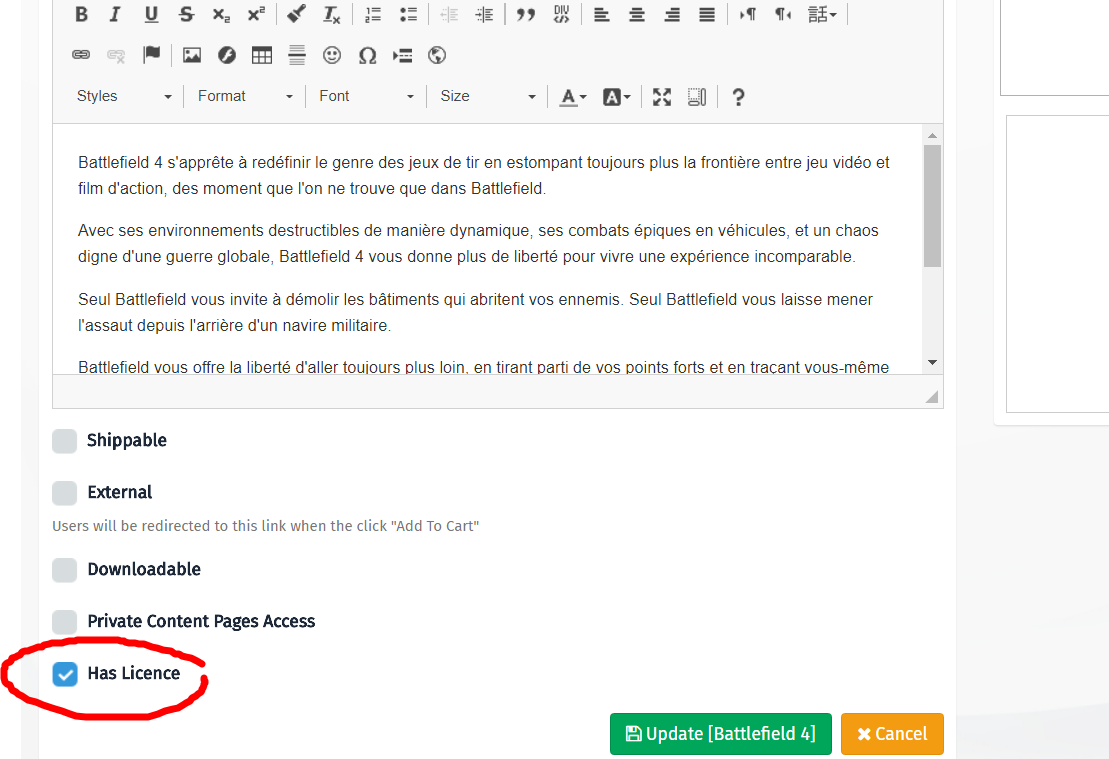The image size is (1109, 759).
Task: Toggle superscript formatting
Action: pyautogui.click(x=256, y=14)
